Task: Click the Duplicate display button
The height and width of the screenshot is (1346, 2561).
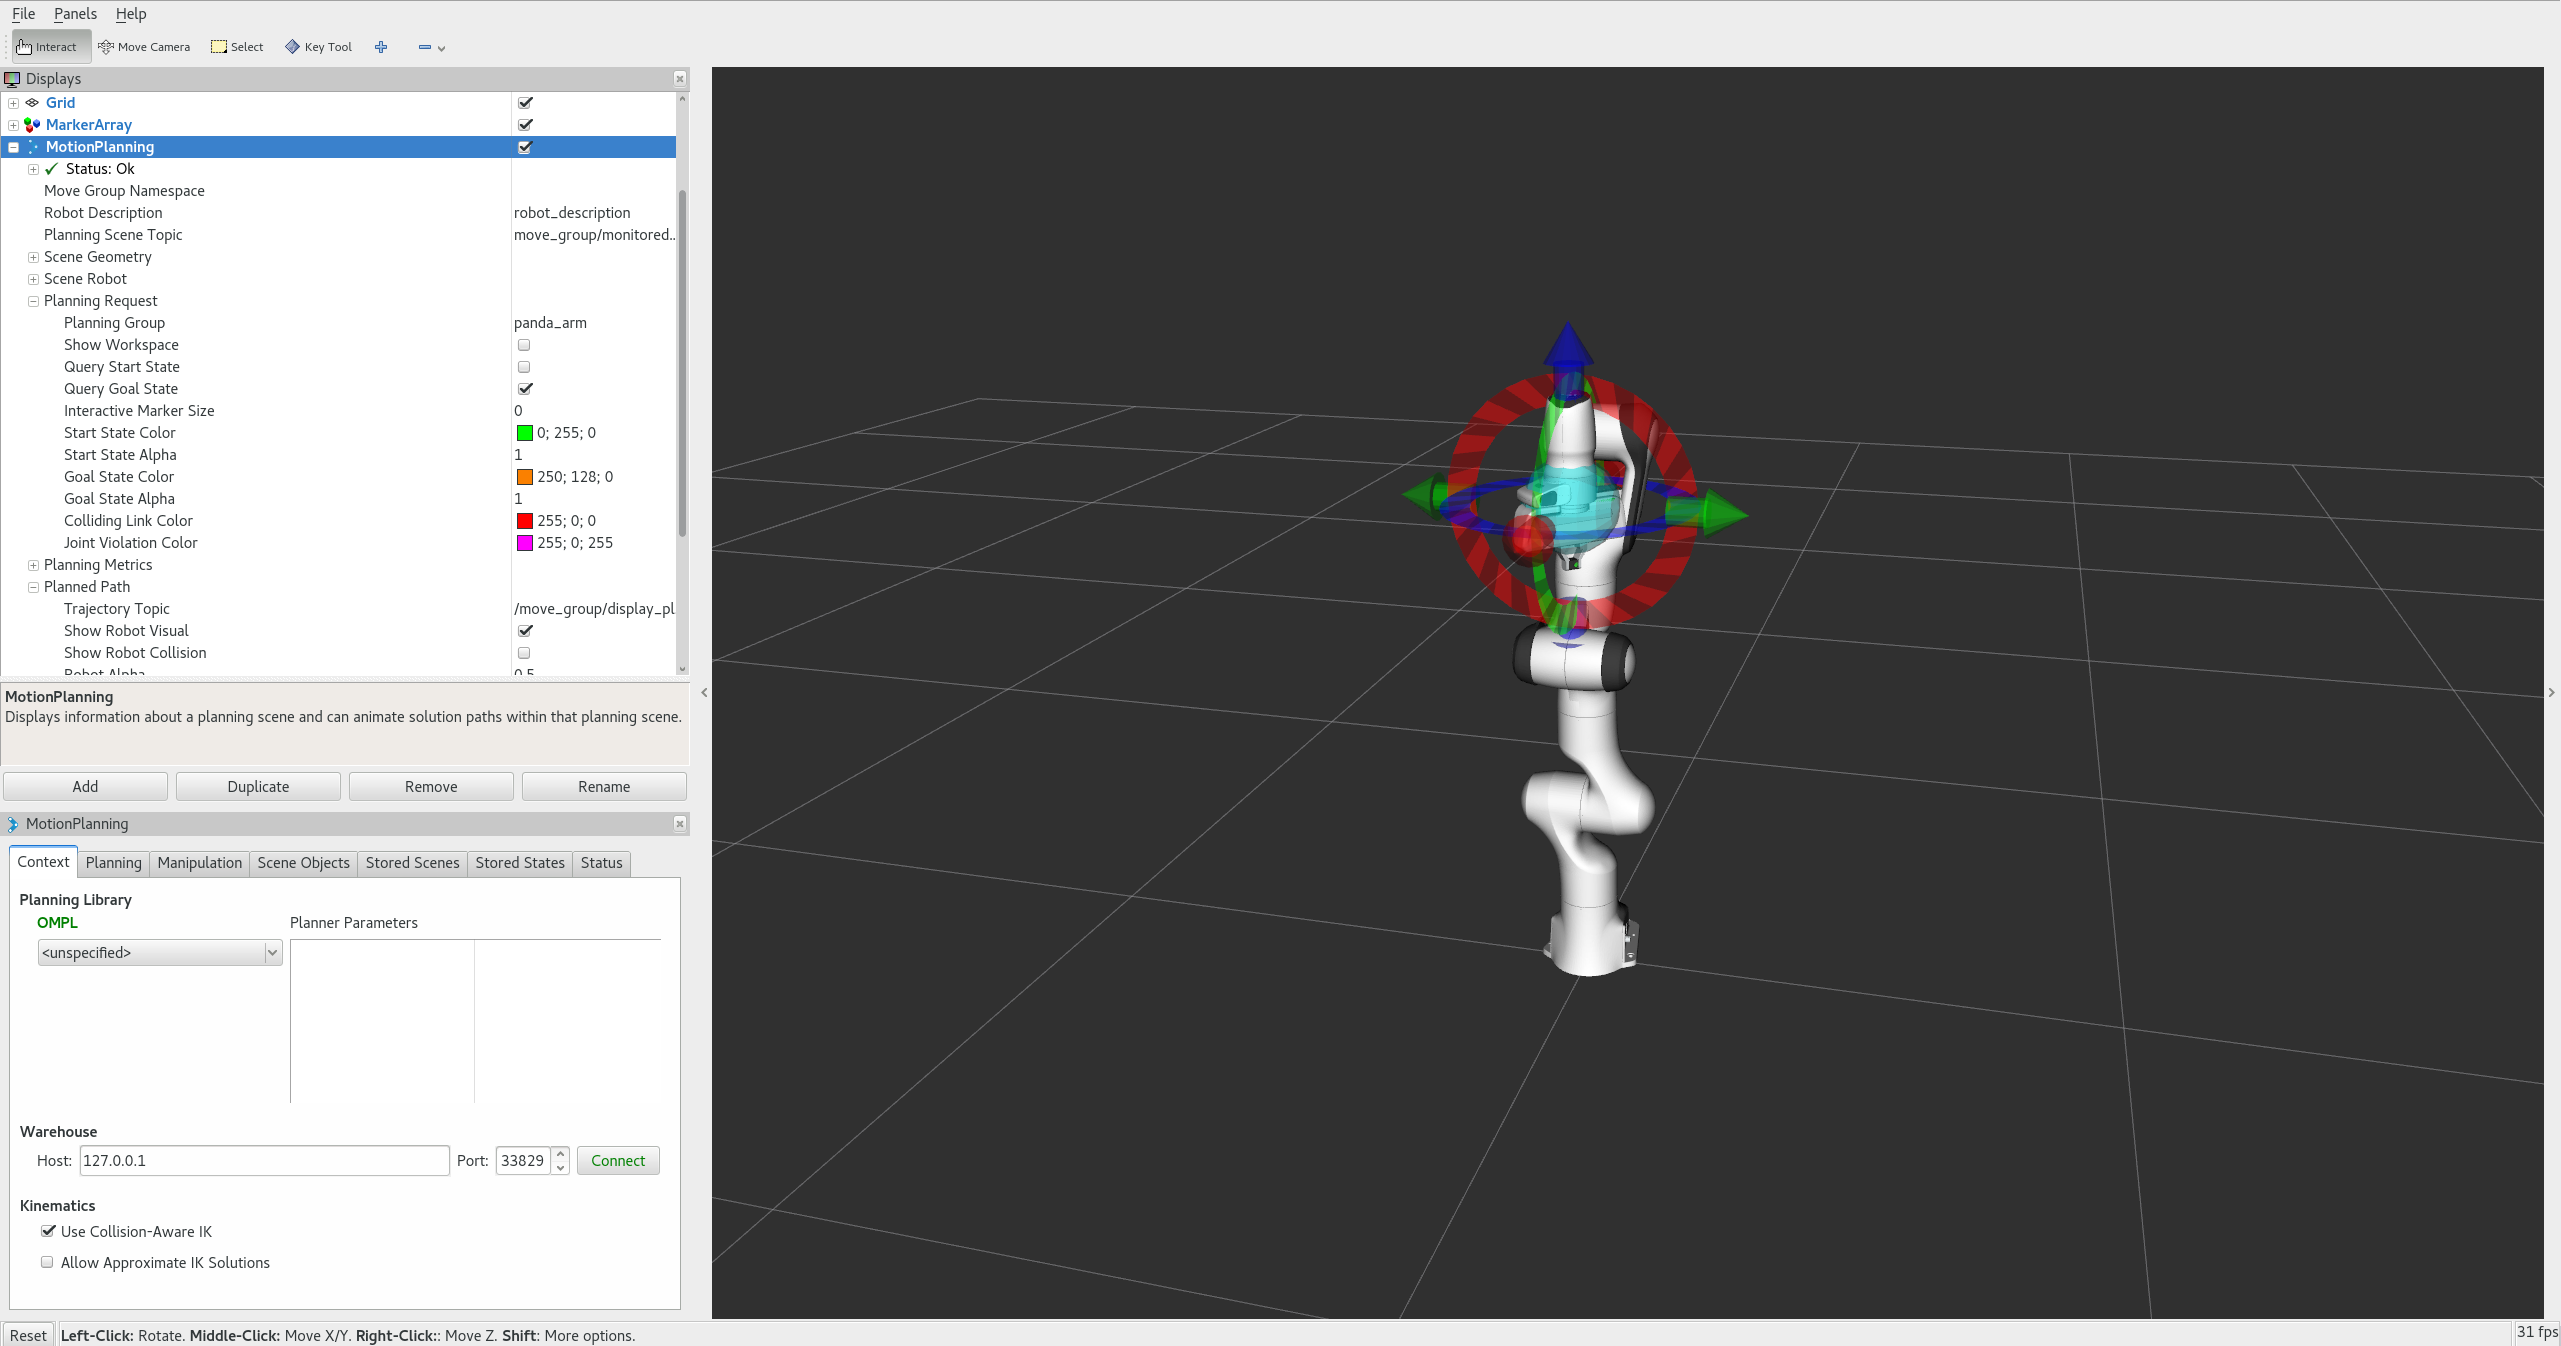Action: coord(258,787)
